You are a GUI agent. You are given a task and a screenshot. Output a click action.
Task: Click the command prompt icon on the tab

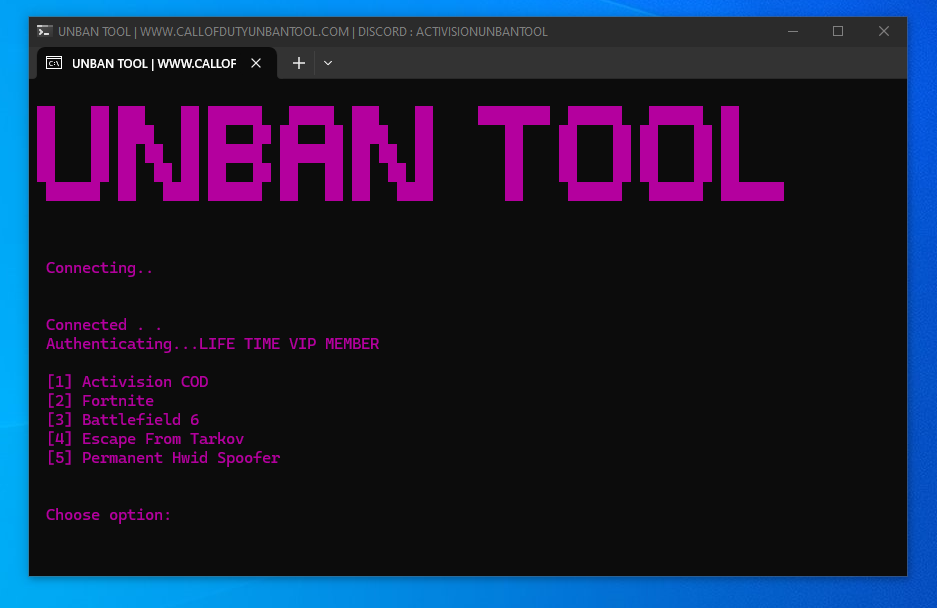54,63
